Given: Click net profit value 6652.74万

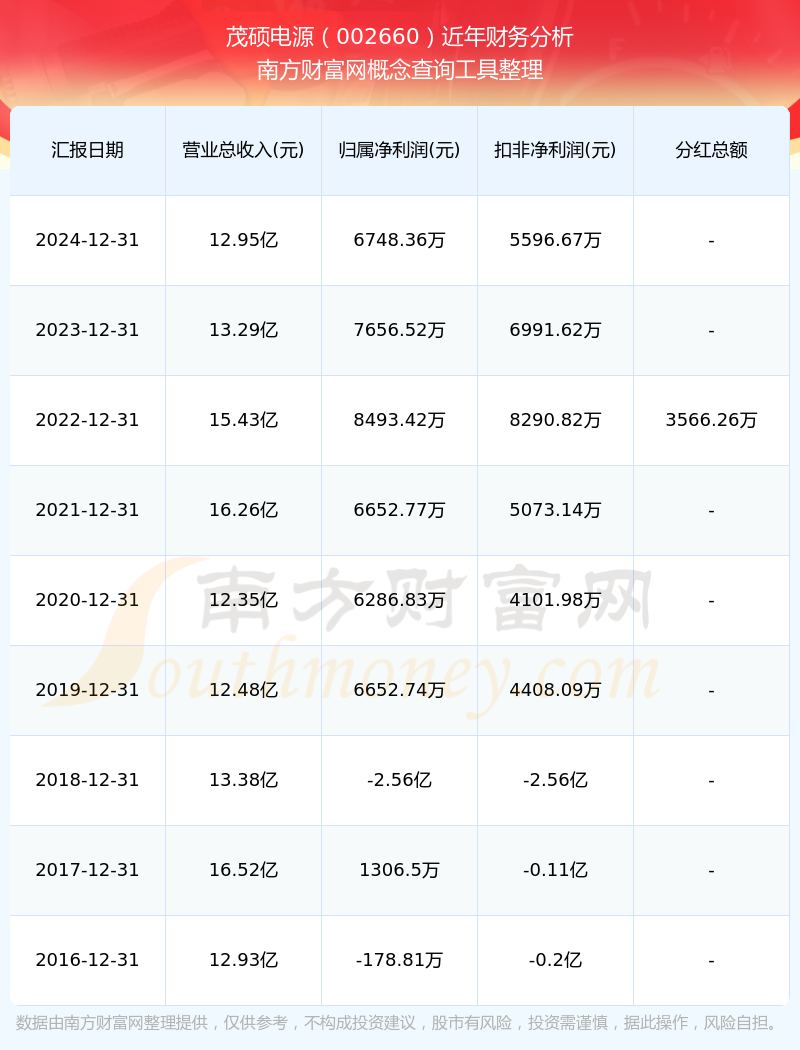Looking at the screenshot, I should [x=400, y=690].
